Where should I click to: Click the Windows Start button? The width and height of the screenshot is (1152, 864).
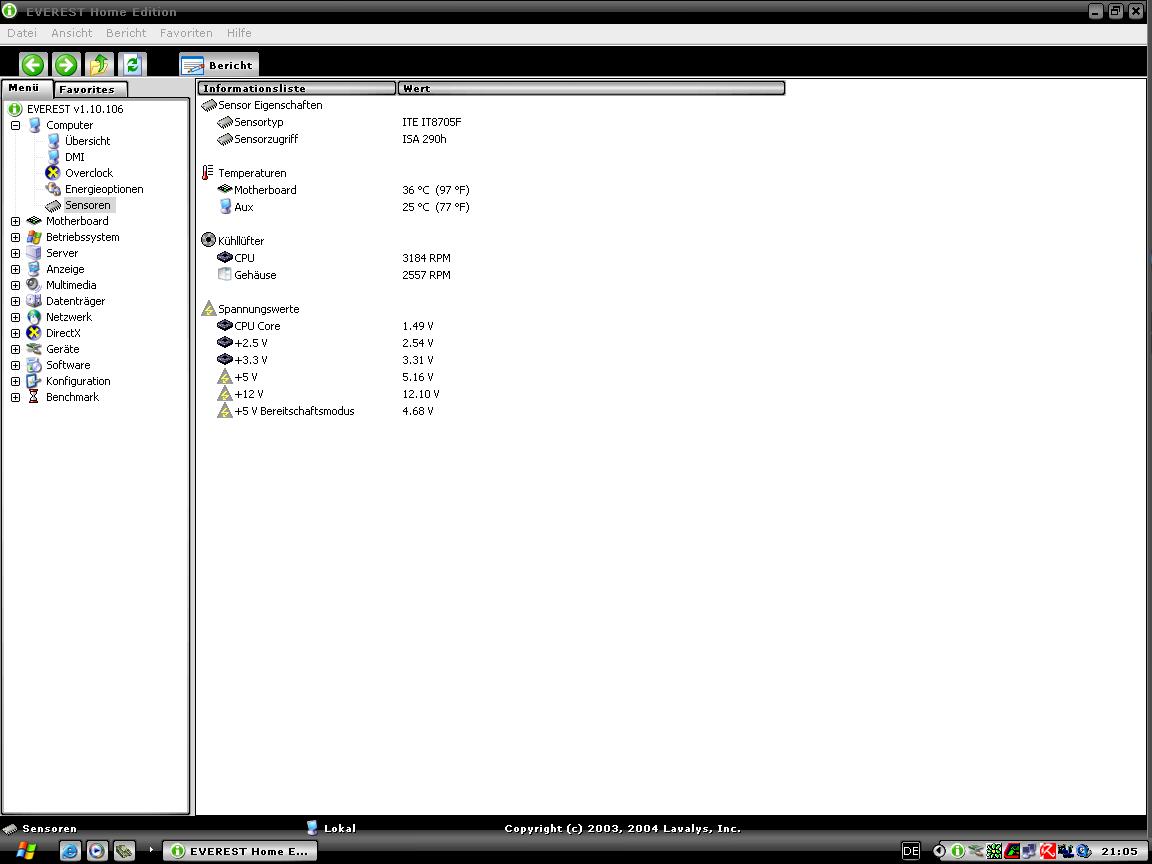point(26,851)
